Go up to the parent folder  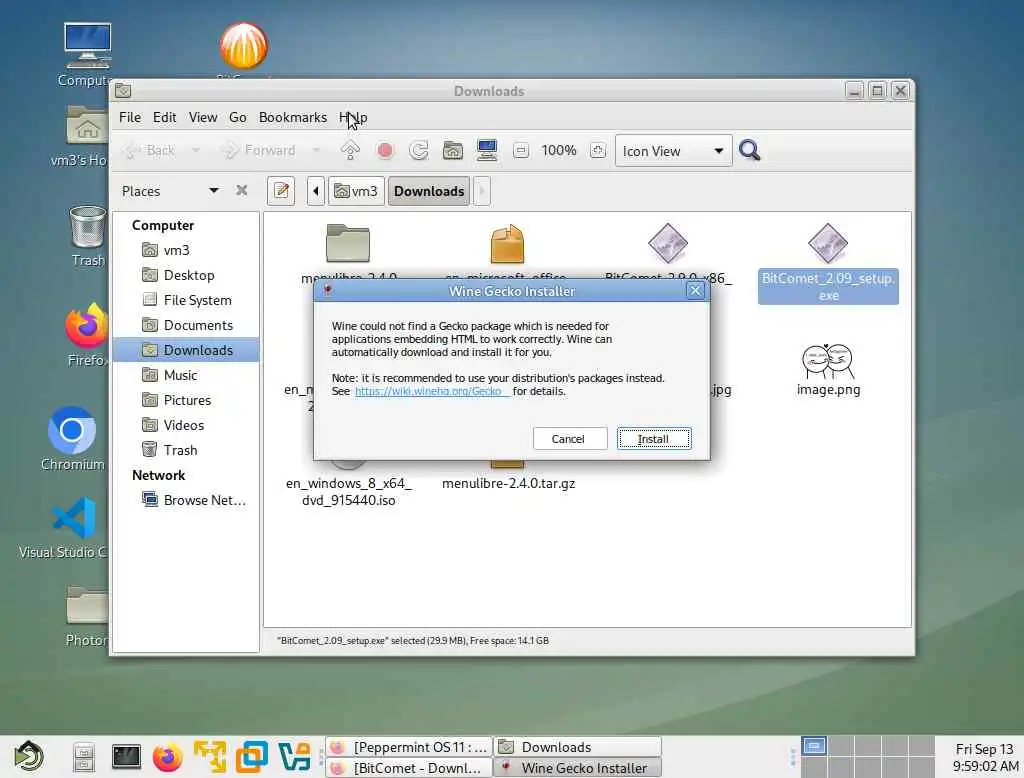(x=350, y=151)
